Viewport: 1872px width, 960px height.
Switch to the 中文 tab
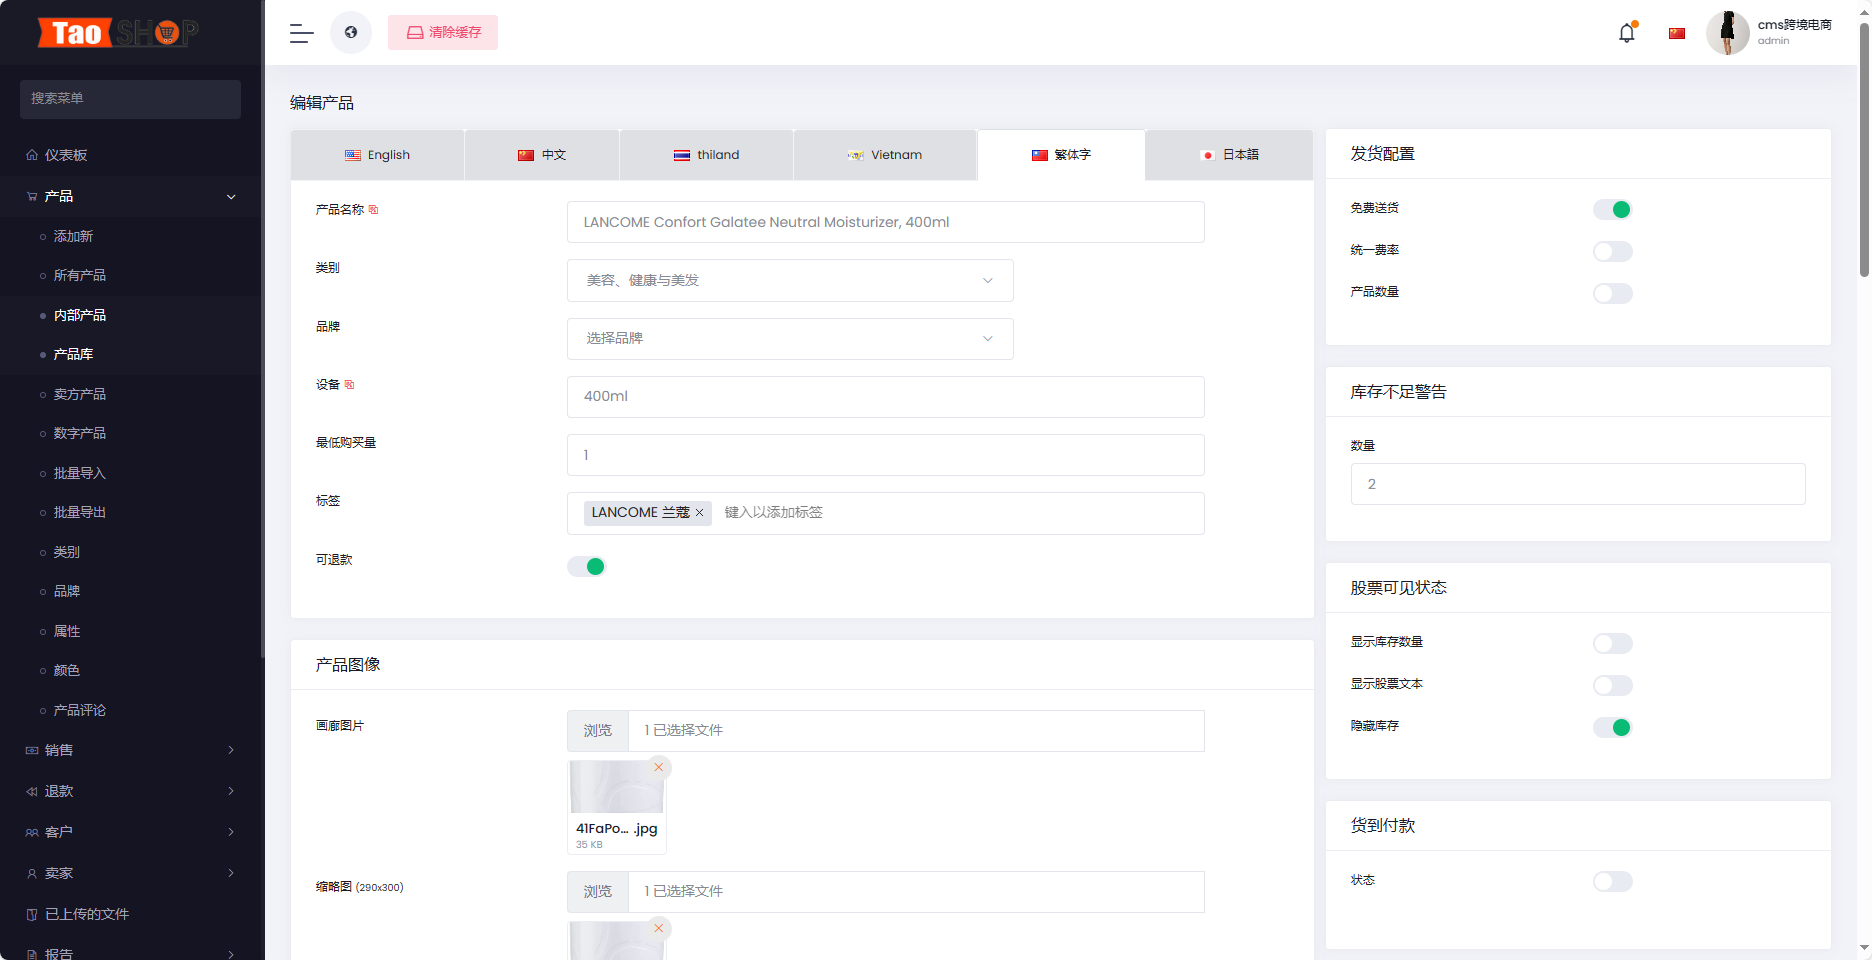pyautogui.click(x=542, y=155)
